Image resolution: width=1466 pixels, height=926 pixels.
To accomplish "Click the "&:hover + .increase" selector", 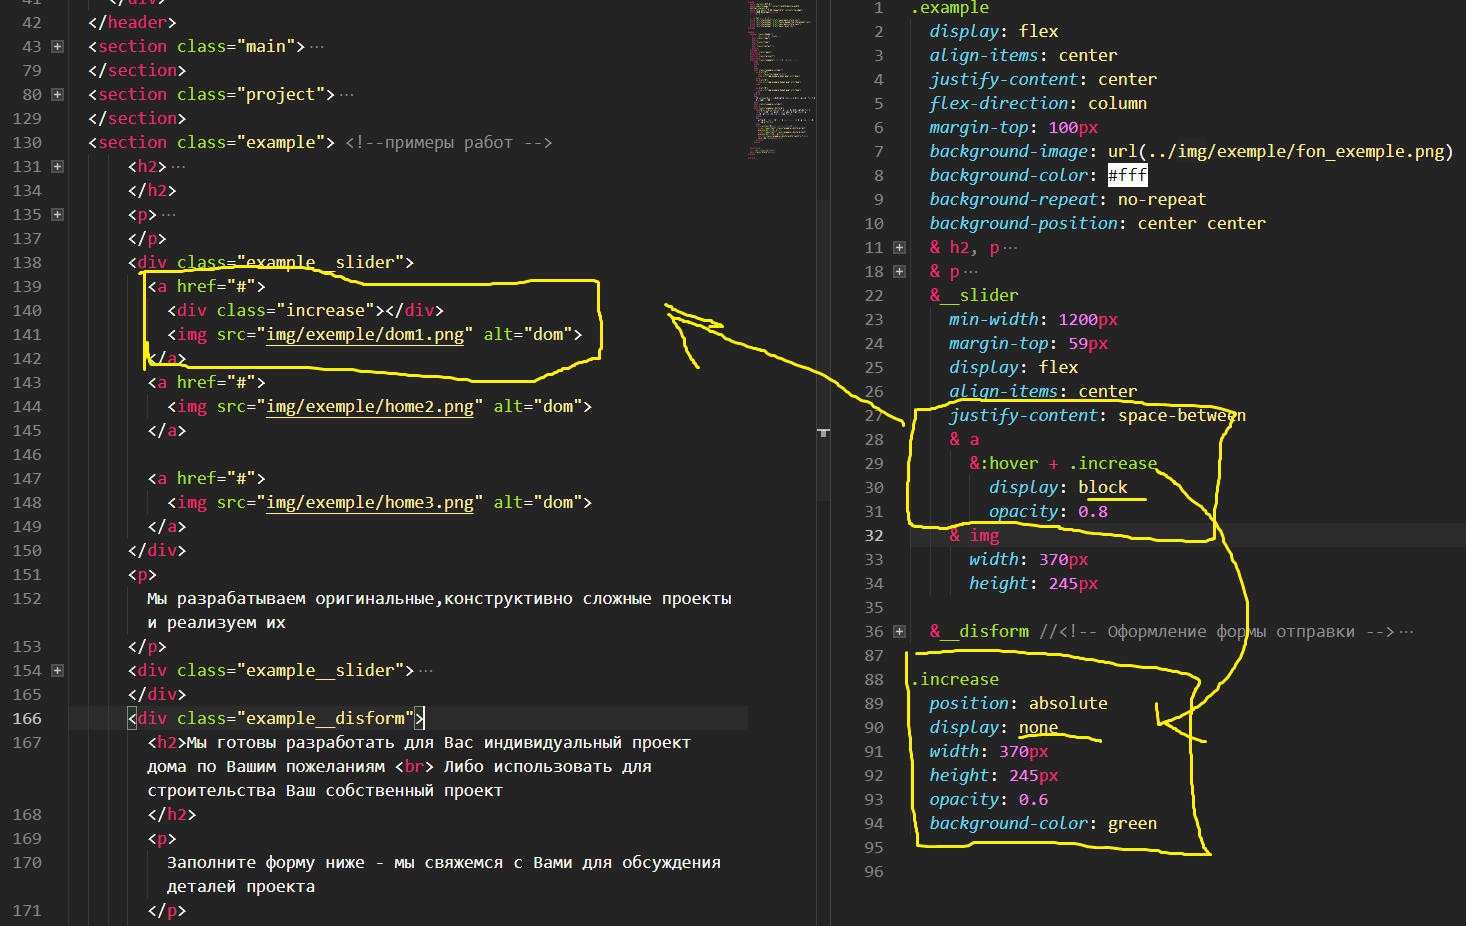I will point(1063,464).
